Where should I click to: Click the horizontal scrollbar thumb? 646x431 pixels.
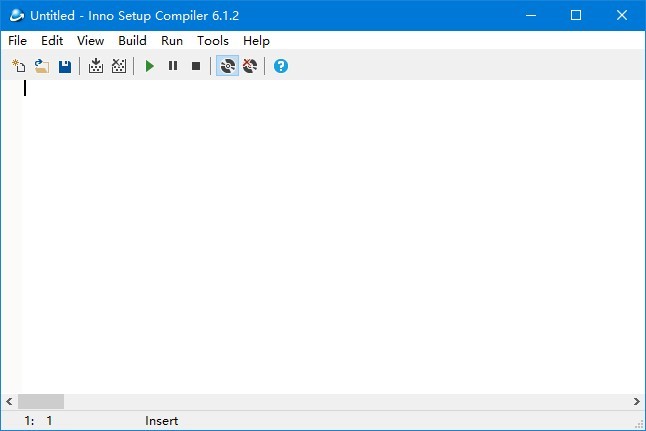41,401
